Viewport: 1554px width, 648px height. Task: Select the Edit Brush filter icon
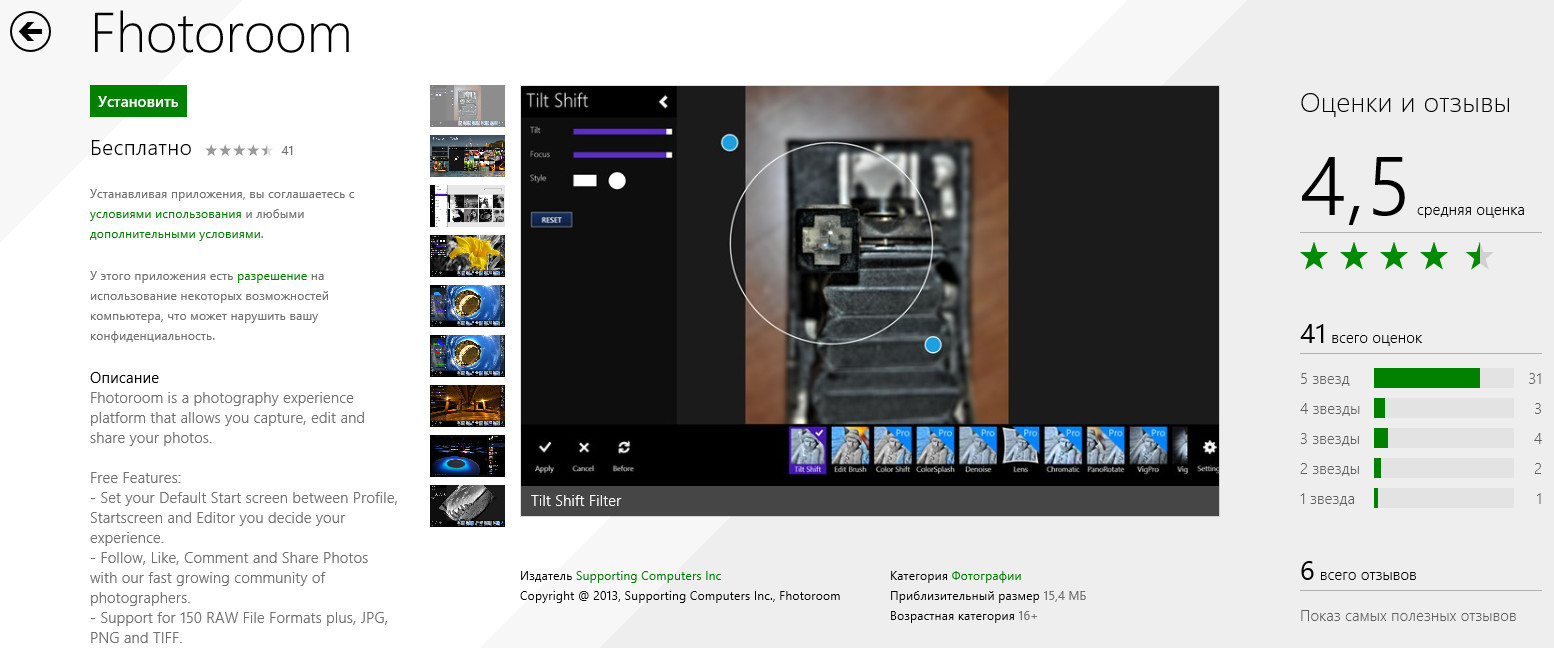pyautogui.click(x=849, y=445)
